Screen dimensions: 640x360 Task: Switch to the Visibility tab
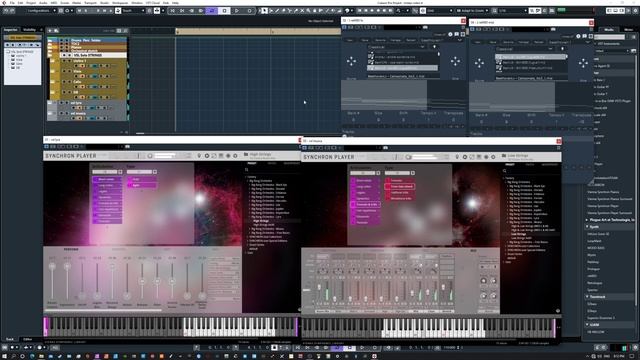29,30
